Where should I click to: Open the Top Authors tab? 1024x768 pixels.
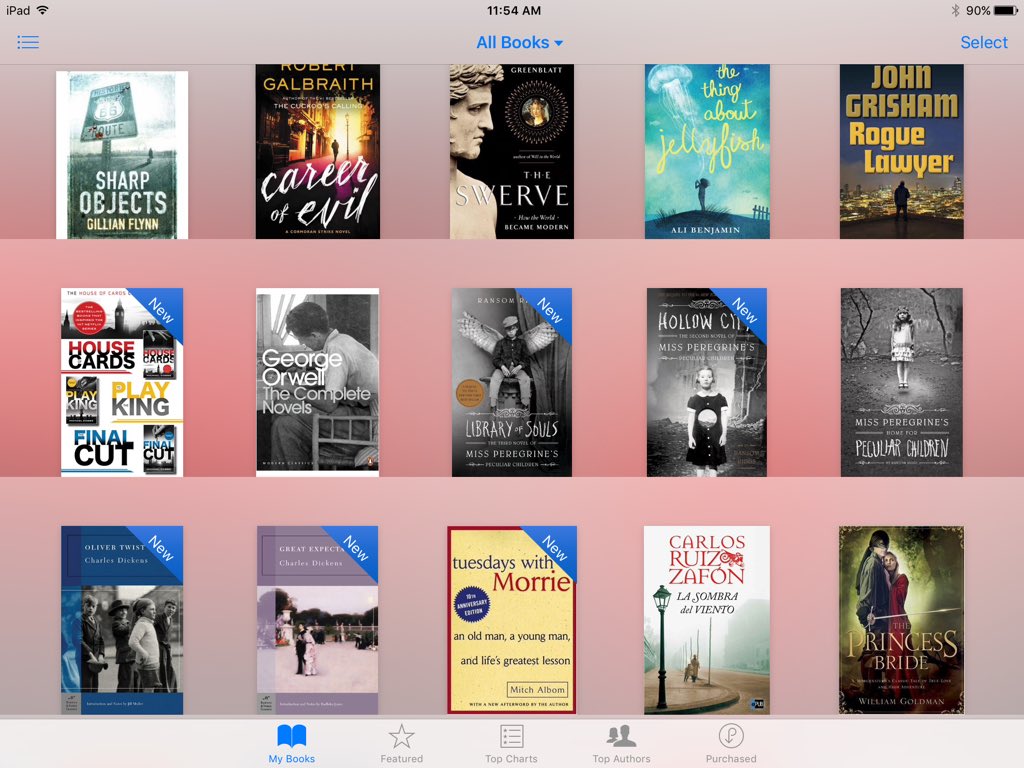(x=621, y=743)
